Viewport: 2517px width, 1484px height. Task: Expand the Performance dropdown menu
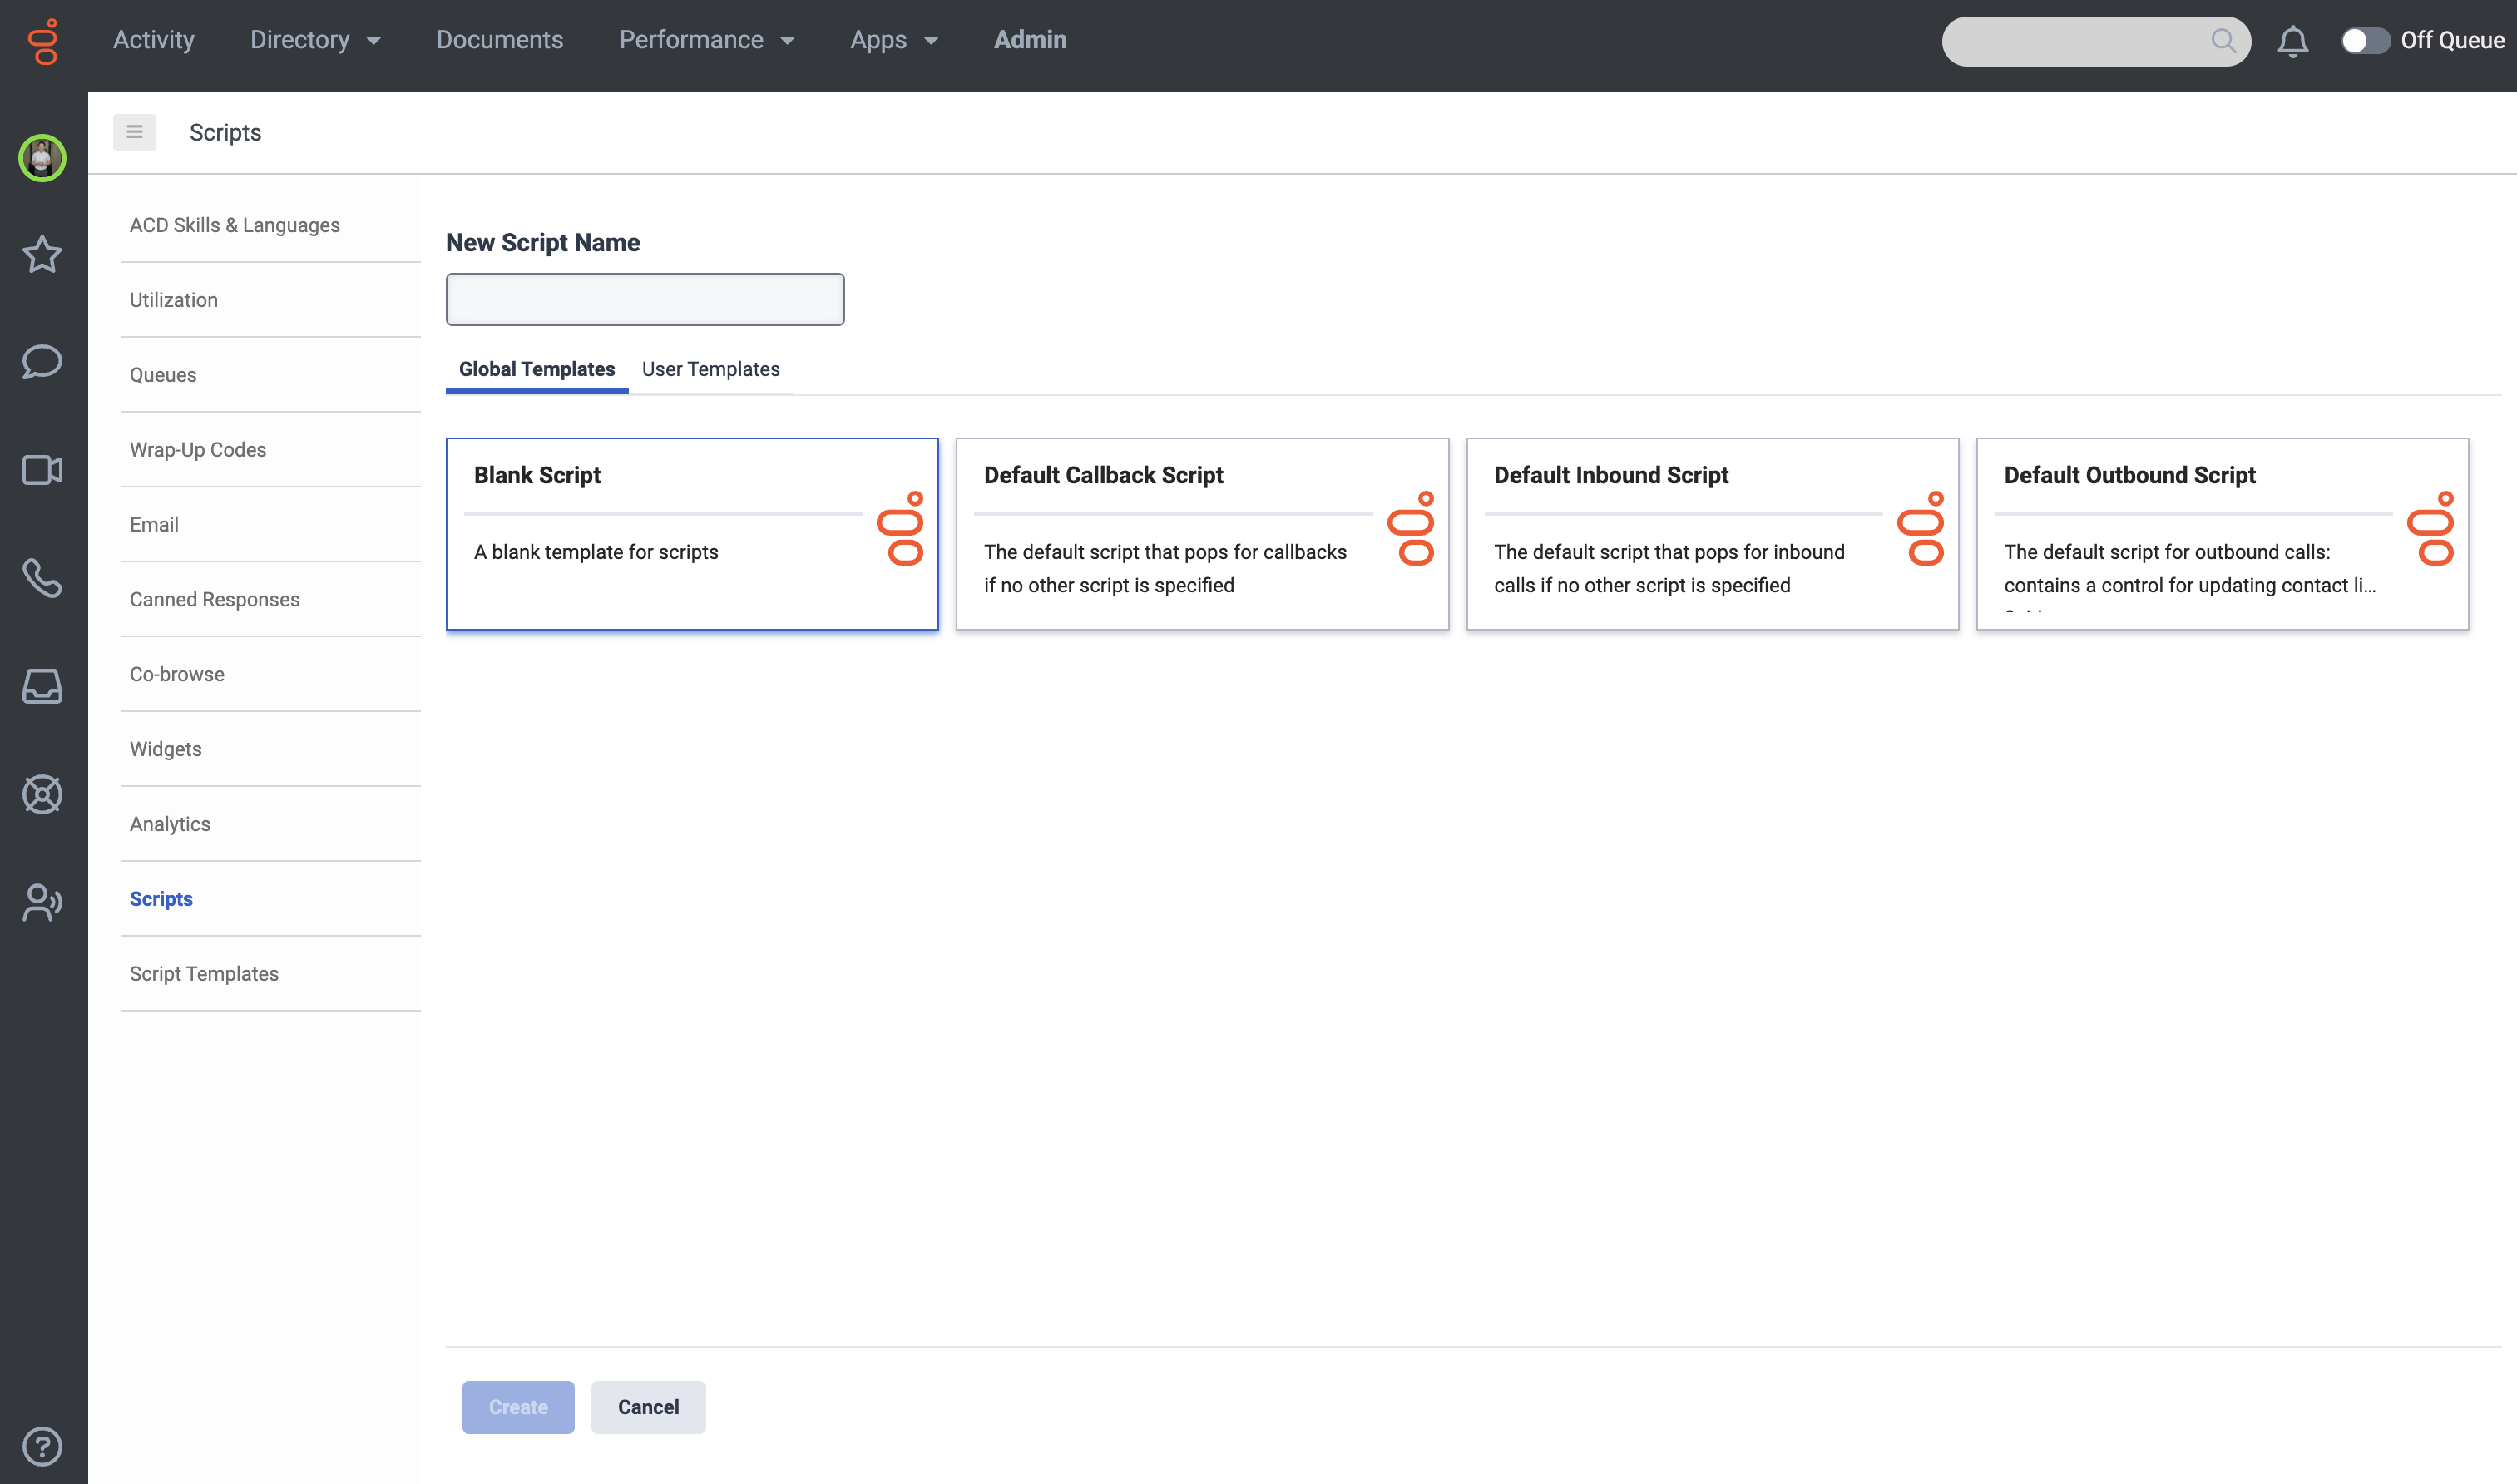pos(706,40)
